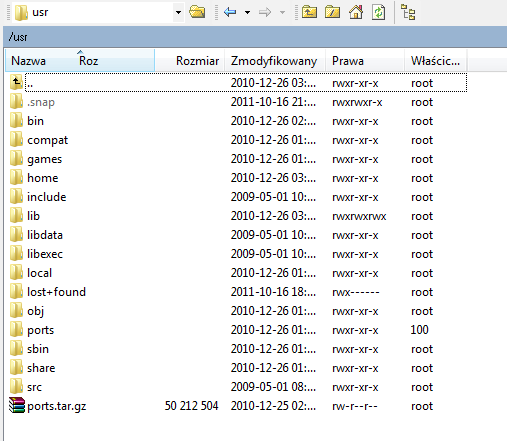The width and height of the screenshot is (507, 441).
Task: Select the share folder
Action: 41,368
